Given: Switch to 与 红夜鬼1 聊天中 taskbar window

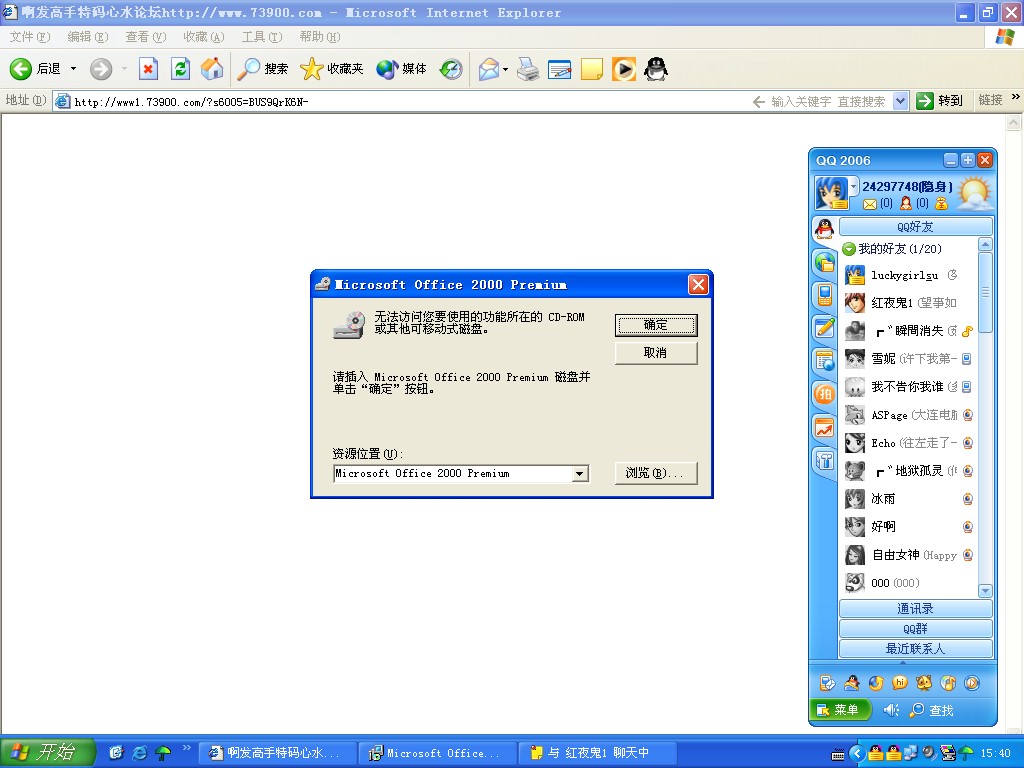Looking at the screenshot, I should point(596,753).
